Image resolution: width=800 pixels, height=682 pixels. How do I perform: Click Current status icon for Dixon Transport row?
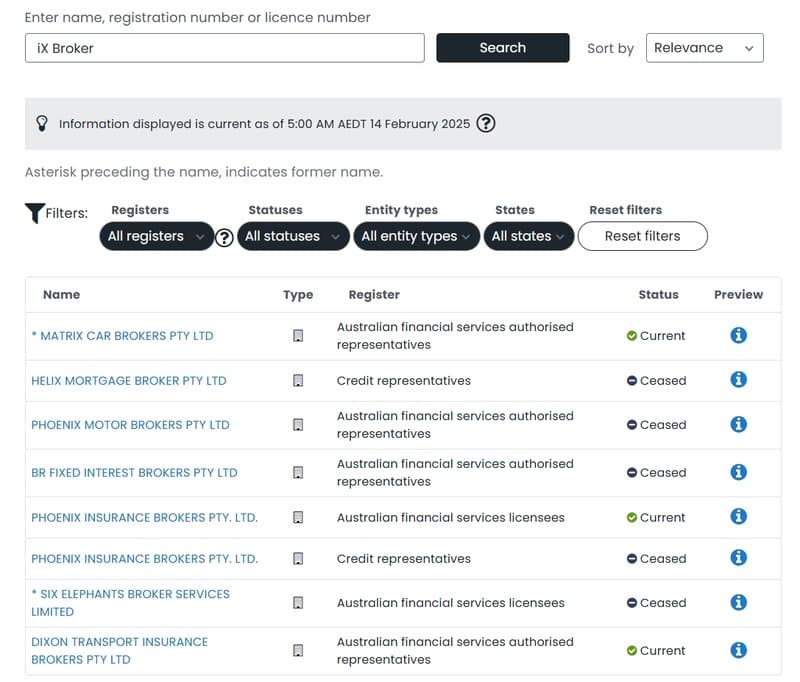[x=632, y=651]
